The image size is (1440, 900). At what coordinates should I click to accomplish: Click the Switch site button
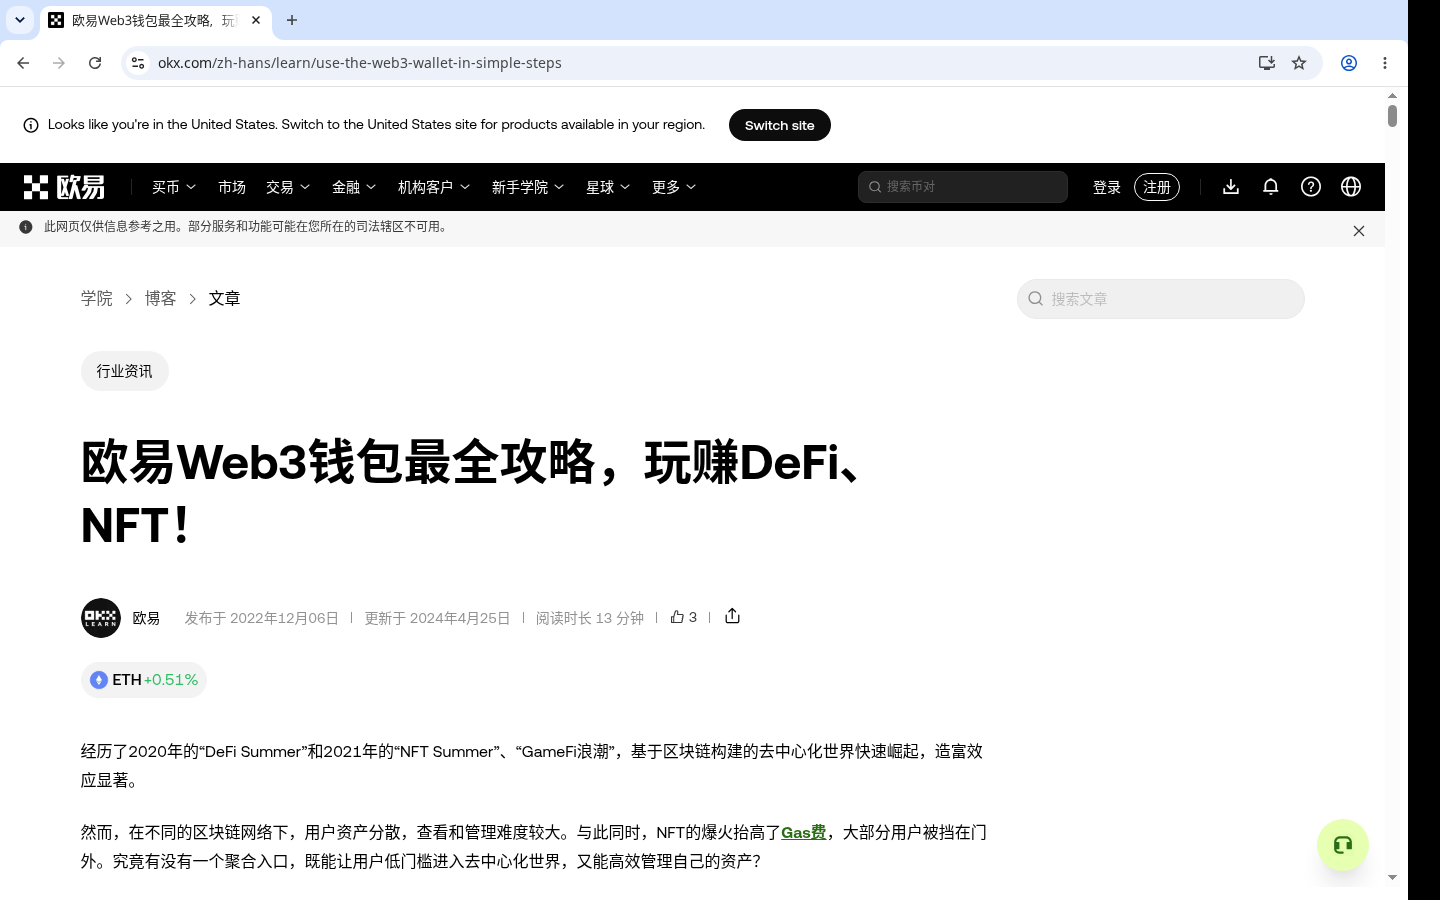point(780,125)
